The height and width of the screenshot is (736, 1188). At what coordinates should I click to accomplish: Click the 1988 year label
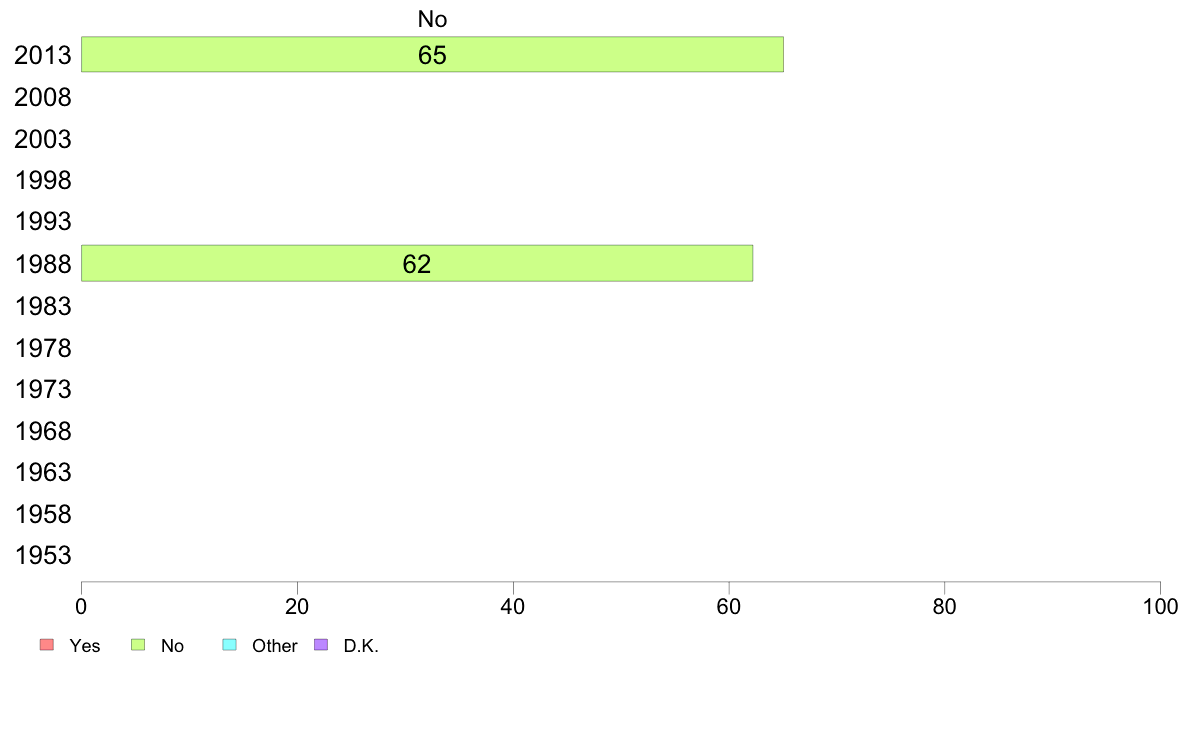point(42,264)
